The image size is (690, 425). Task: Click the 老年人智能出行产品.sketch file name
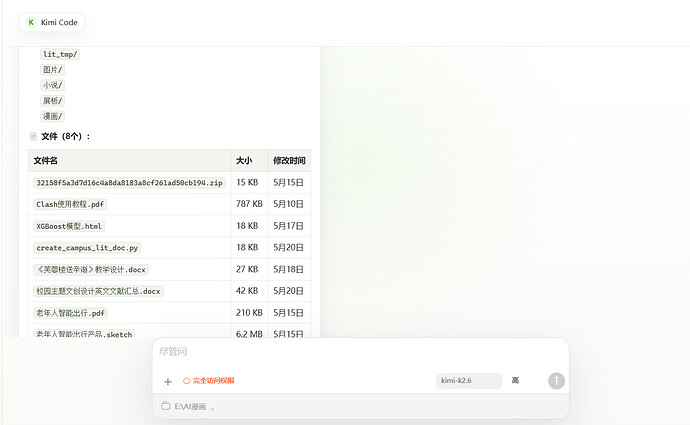84,333
